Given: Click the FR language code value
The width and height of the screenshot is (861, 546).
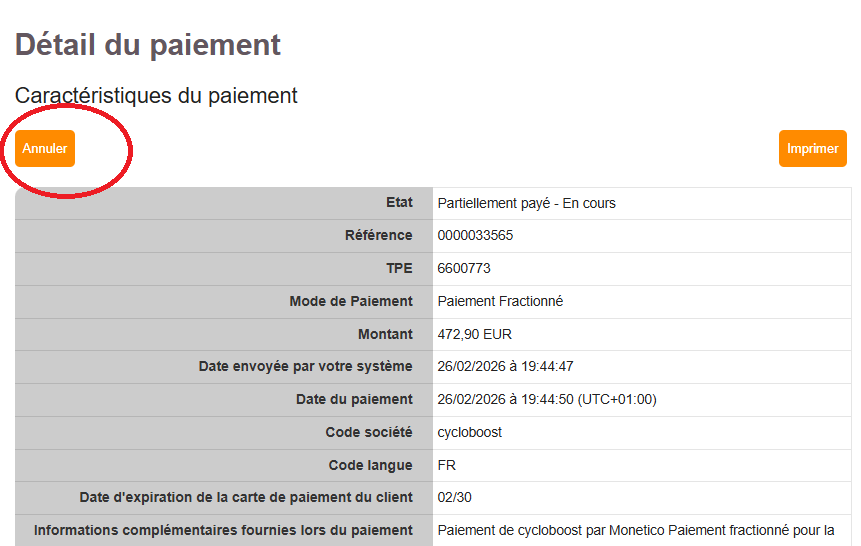Looking at the screenshot, I should click(446, 465).
